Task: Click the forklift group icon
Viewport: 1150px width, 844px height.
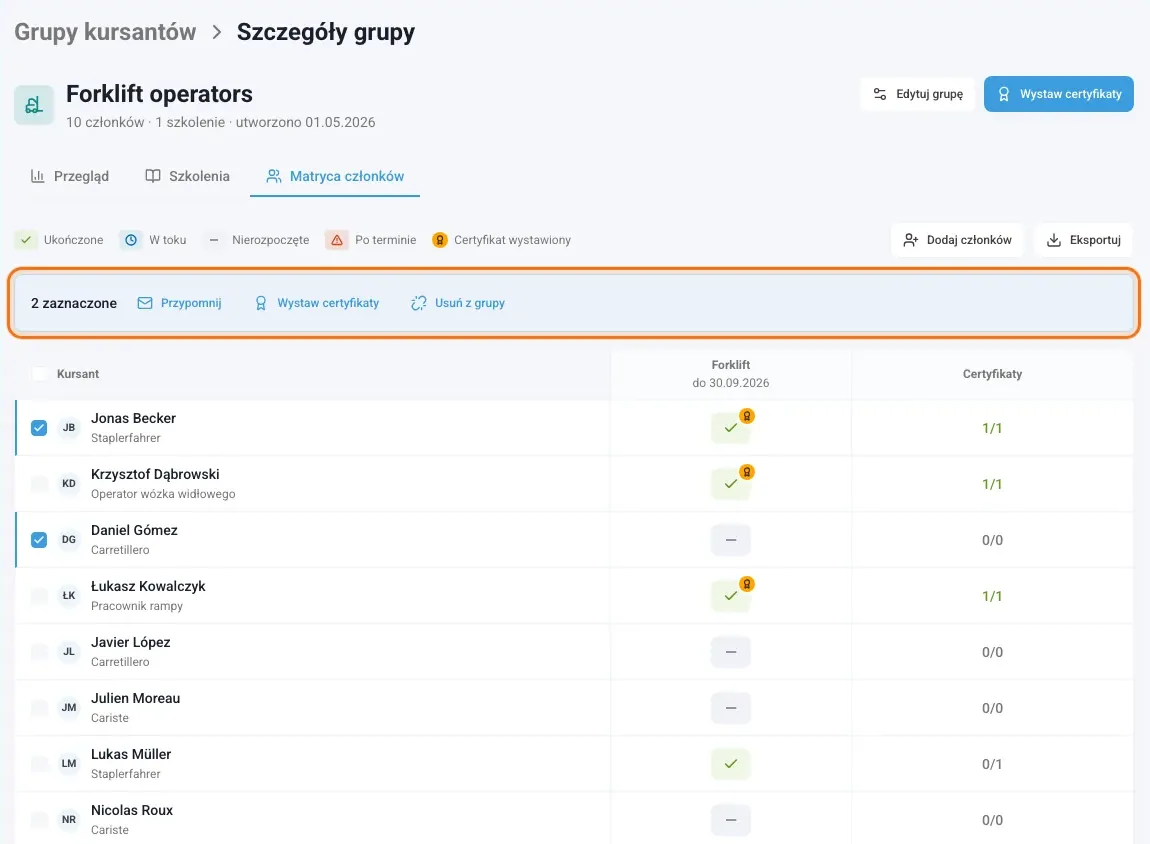Action: pos(34,106)
